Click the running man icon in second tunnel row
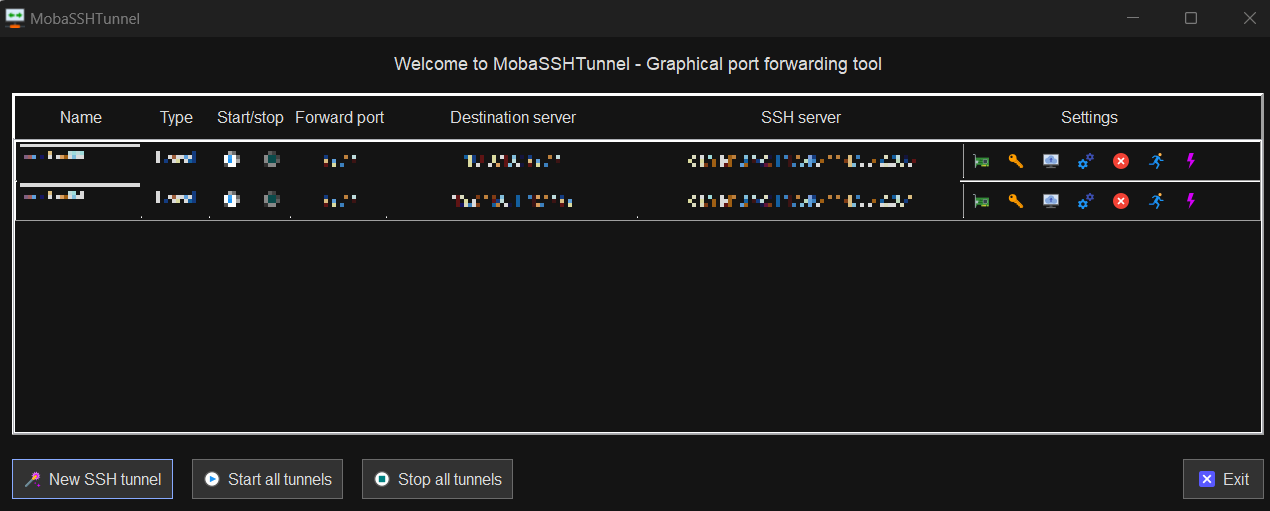The height and width of the screenshot is (511, 1270). pos(1156,201)
